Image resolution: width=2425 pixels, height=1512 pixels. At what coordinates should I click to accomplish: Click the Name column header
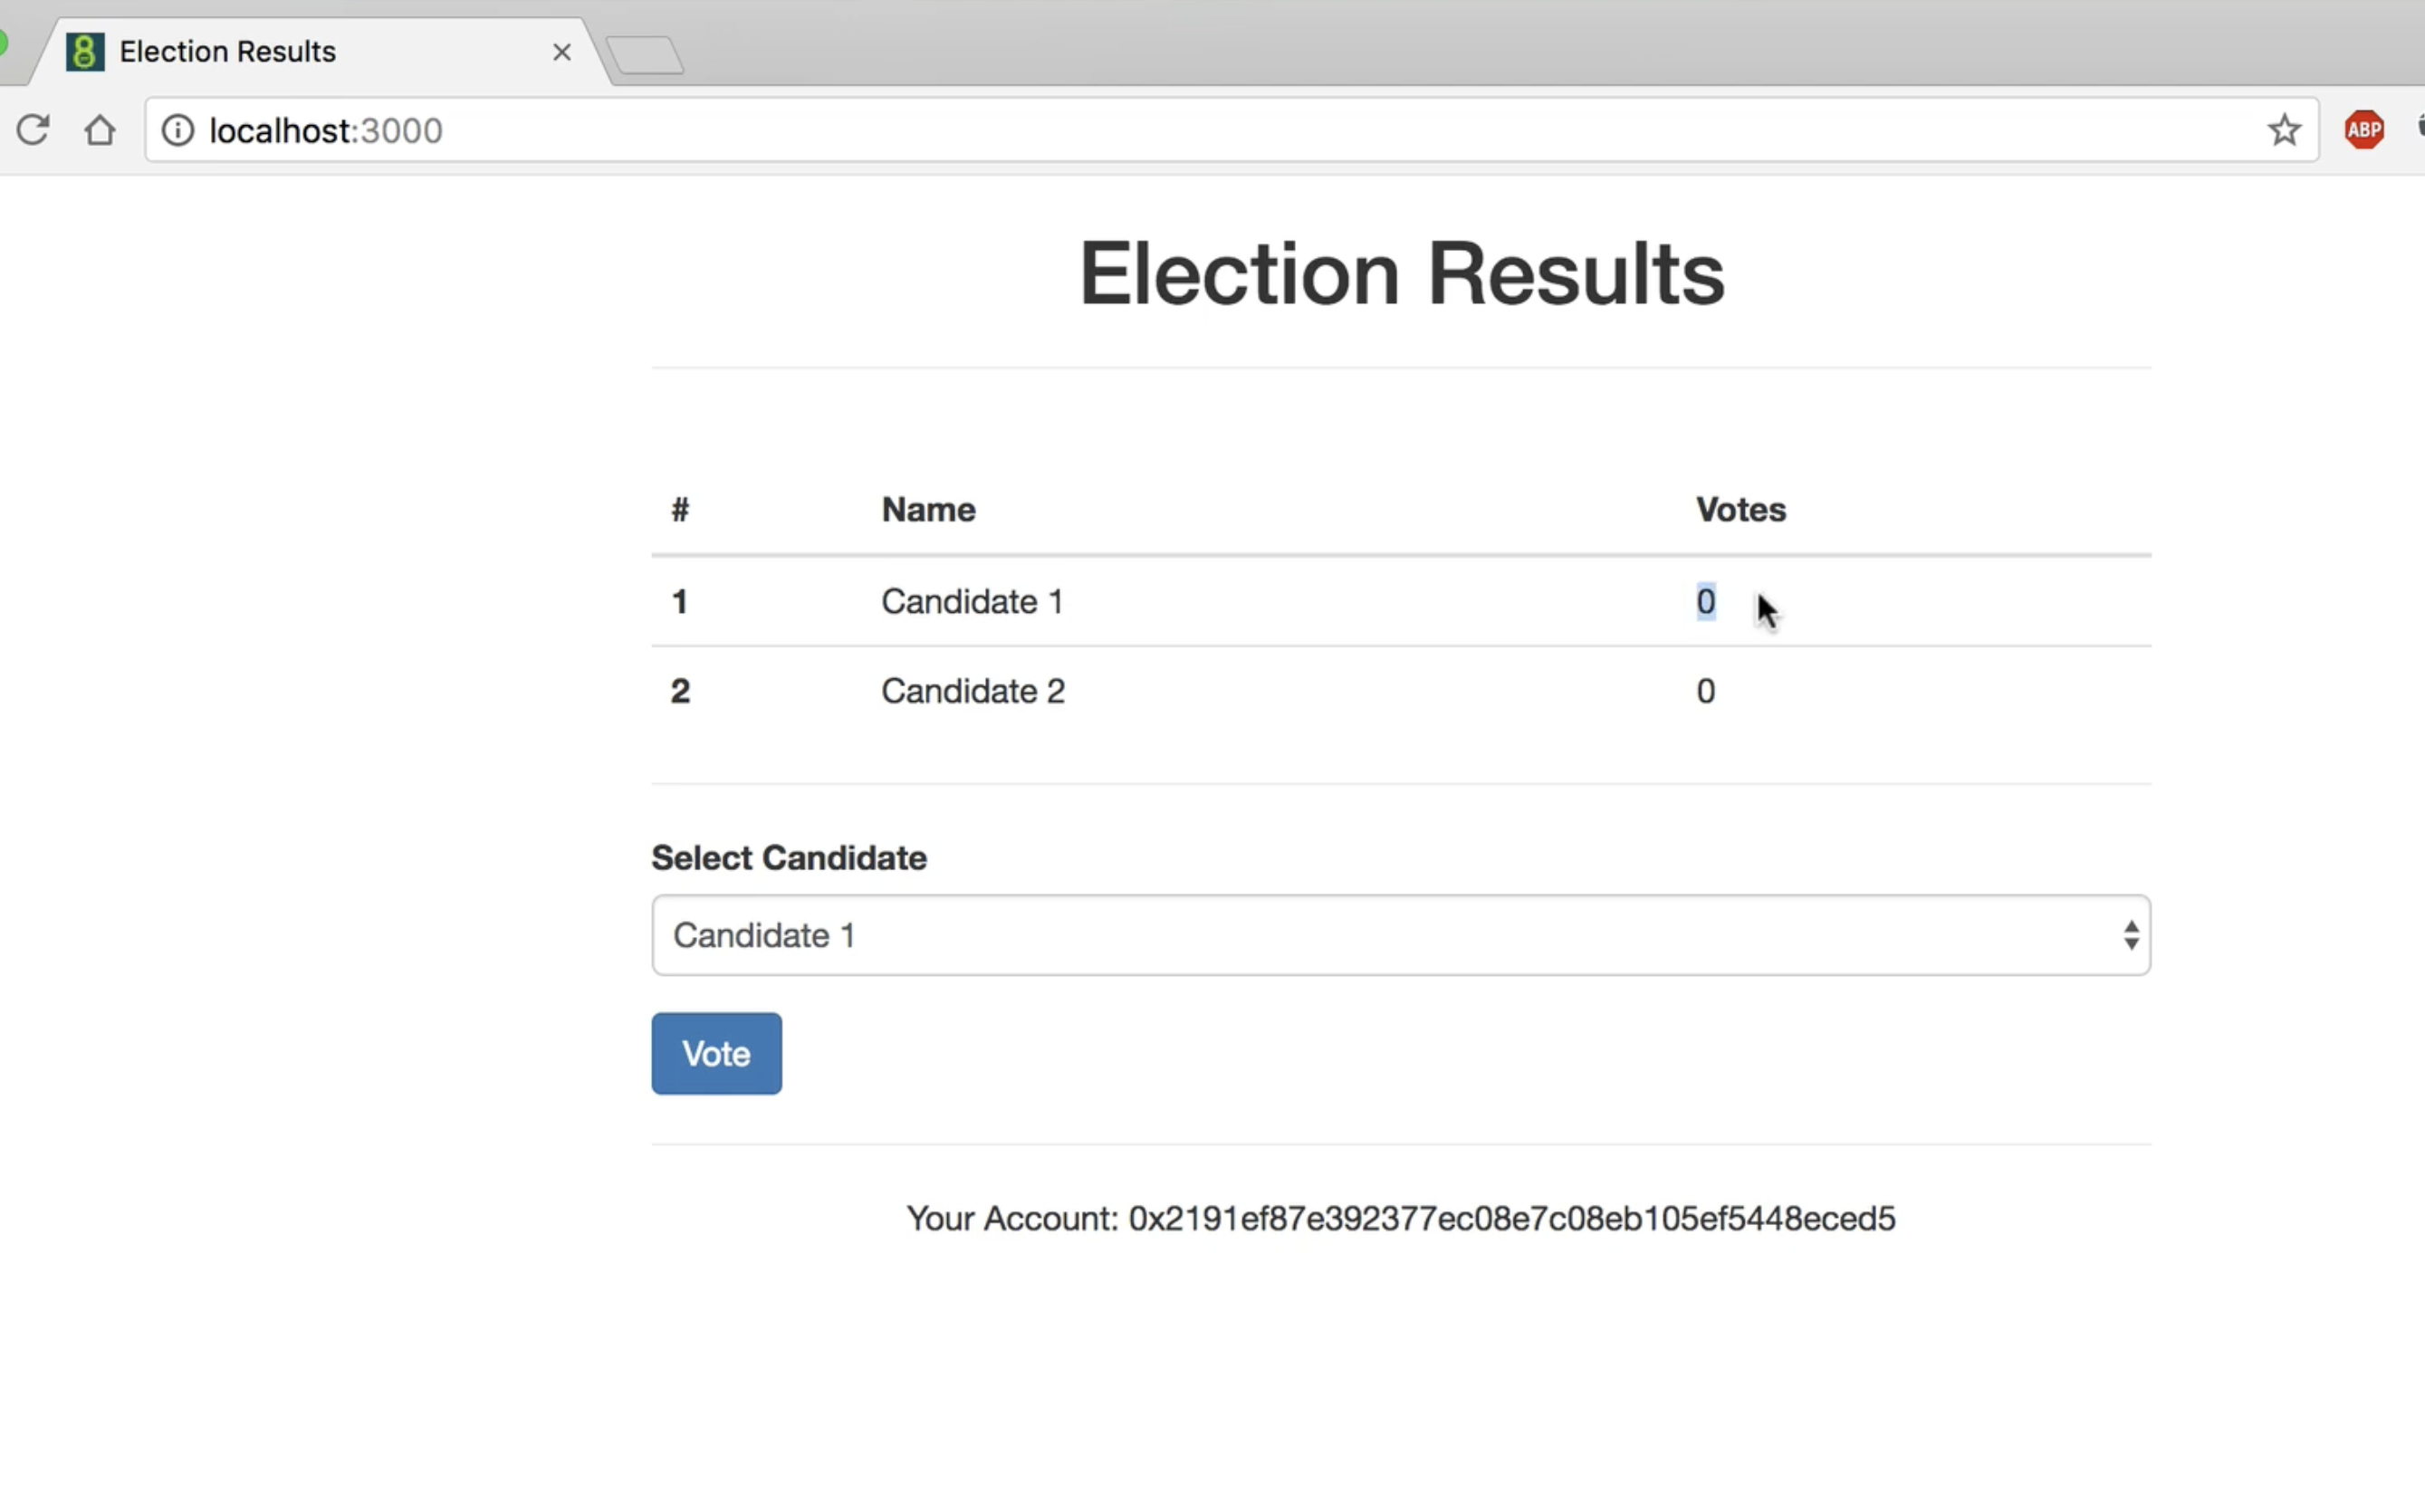928,510
